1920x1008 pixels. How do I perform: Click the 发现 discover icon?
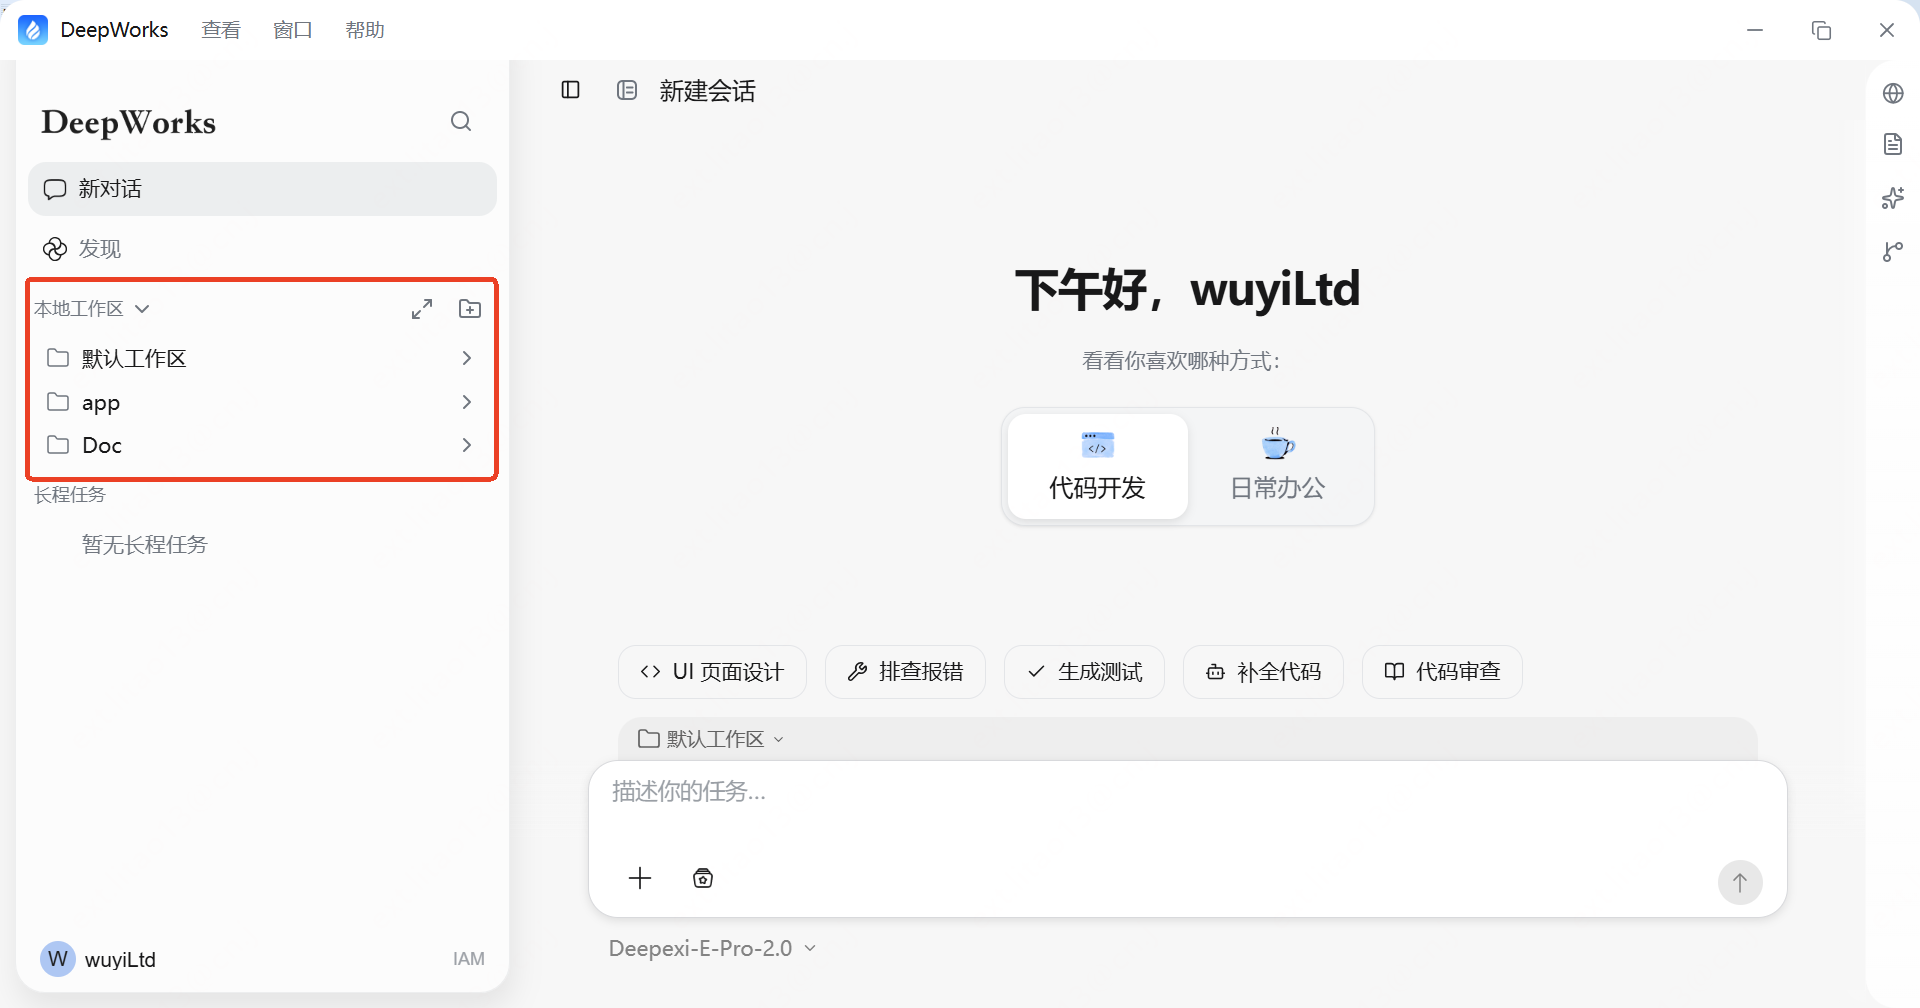[x=55, y=249]
